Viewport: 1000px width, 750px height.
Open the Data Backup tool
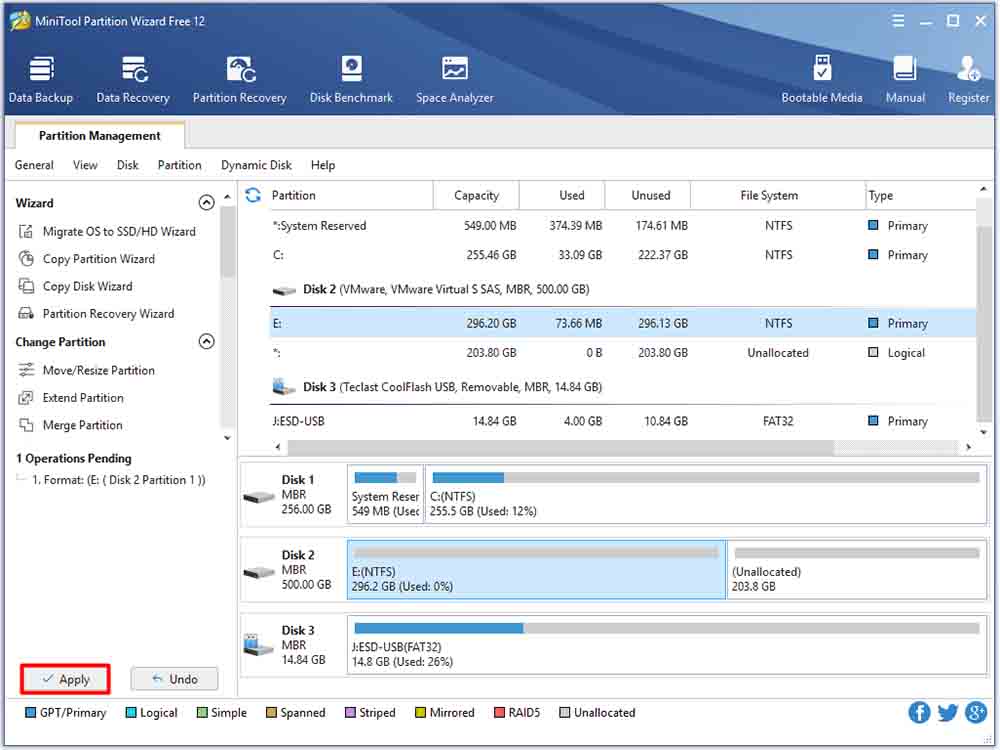pos(41,80)
